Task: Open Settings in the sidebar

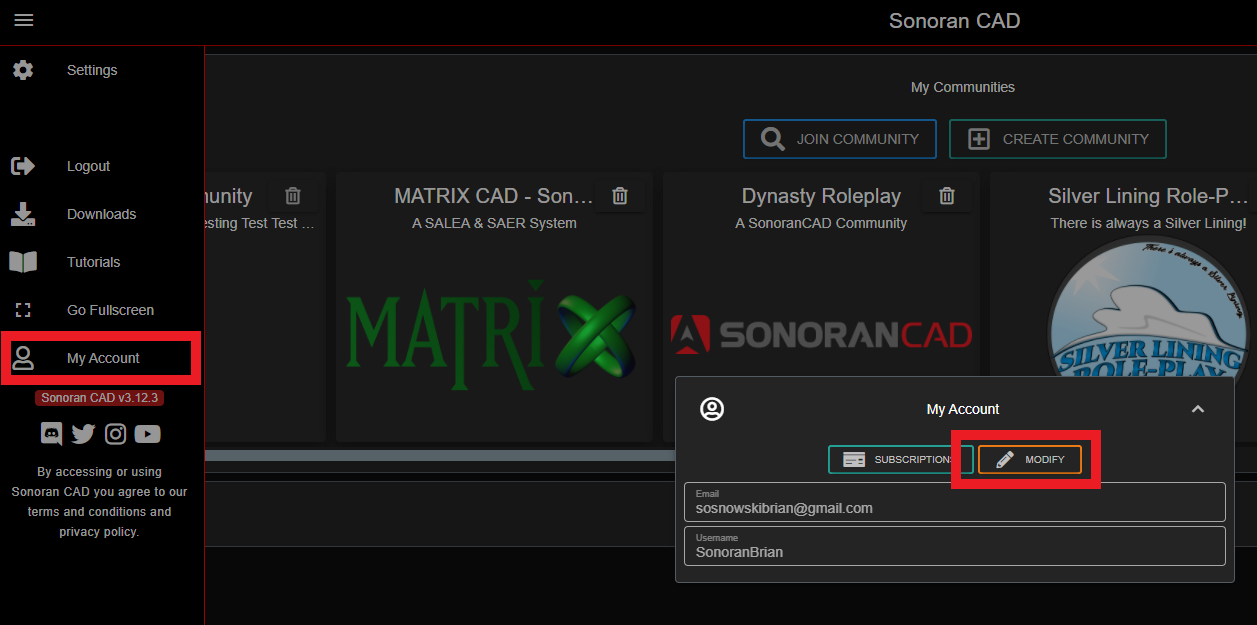Action: [91, 70]
